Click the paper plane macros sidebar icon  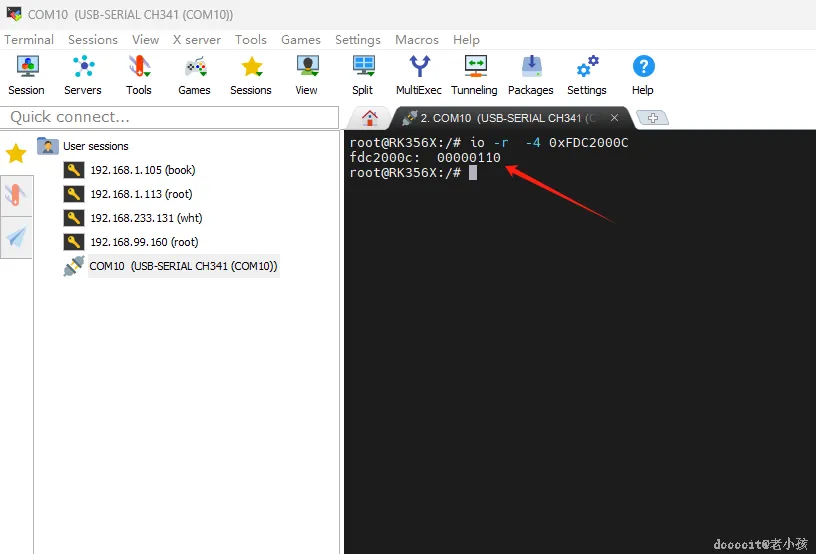coord(16,237)
